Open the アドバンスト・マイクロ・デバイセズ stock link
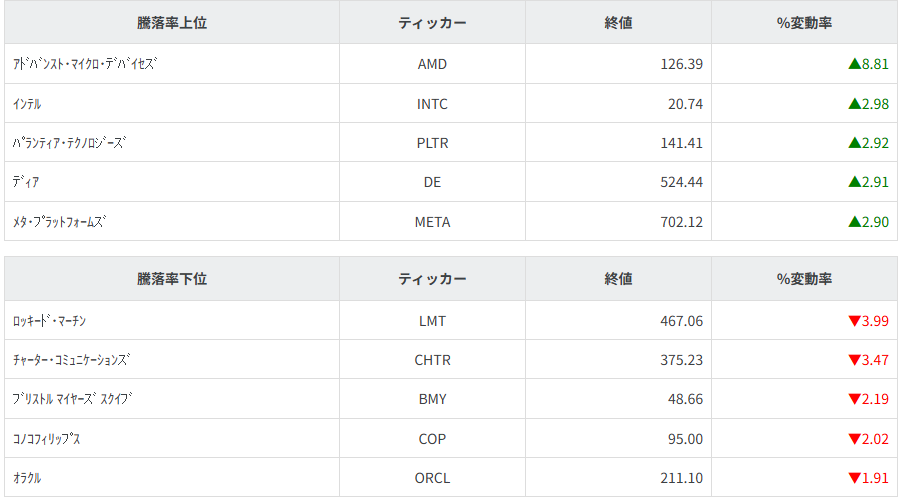 click(x=85, y=64)
